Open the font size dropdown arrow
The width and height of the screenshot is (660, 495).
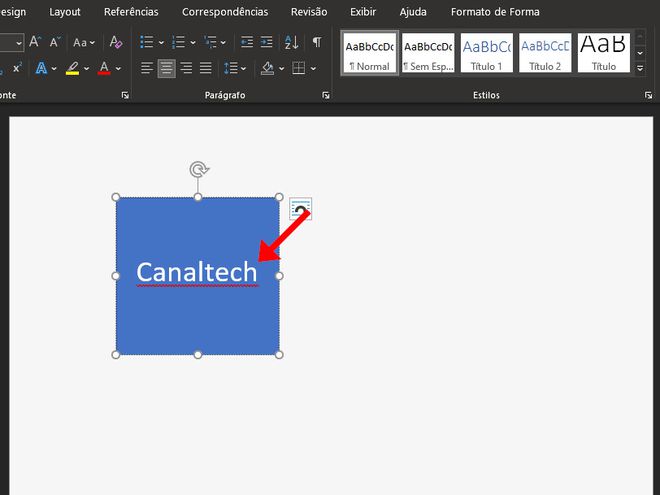(x=19, y=43)
